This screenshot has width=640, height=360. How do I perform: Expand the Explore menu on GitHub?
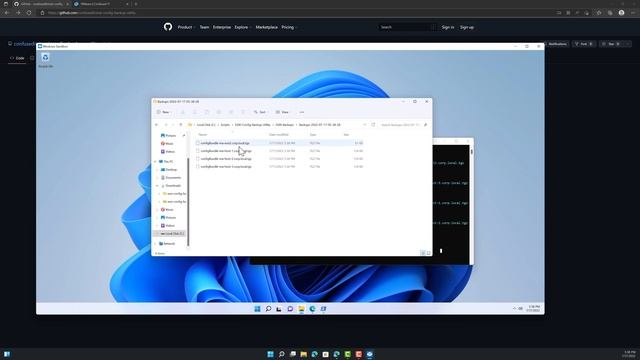(x=242, y=27)
